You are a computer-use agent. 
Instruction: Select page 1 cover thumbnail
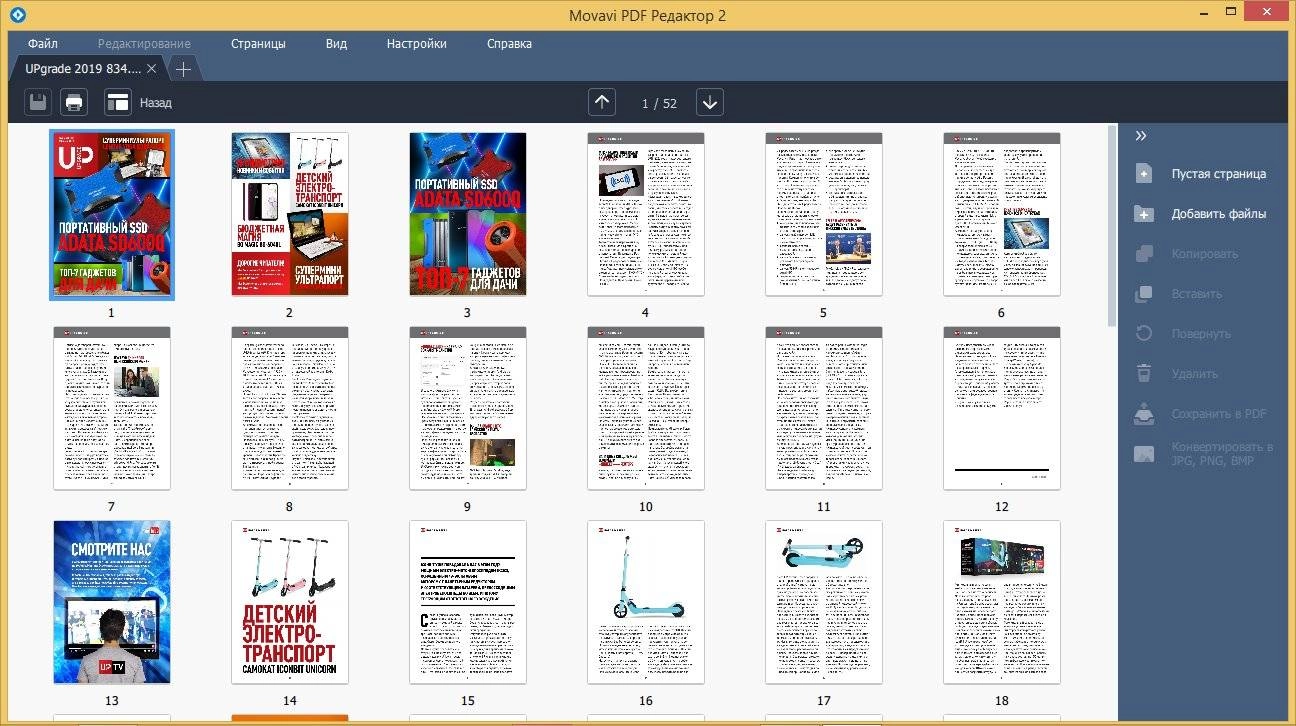point(111,214)
